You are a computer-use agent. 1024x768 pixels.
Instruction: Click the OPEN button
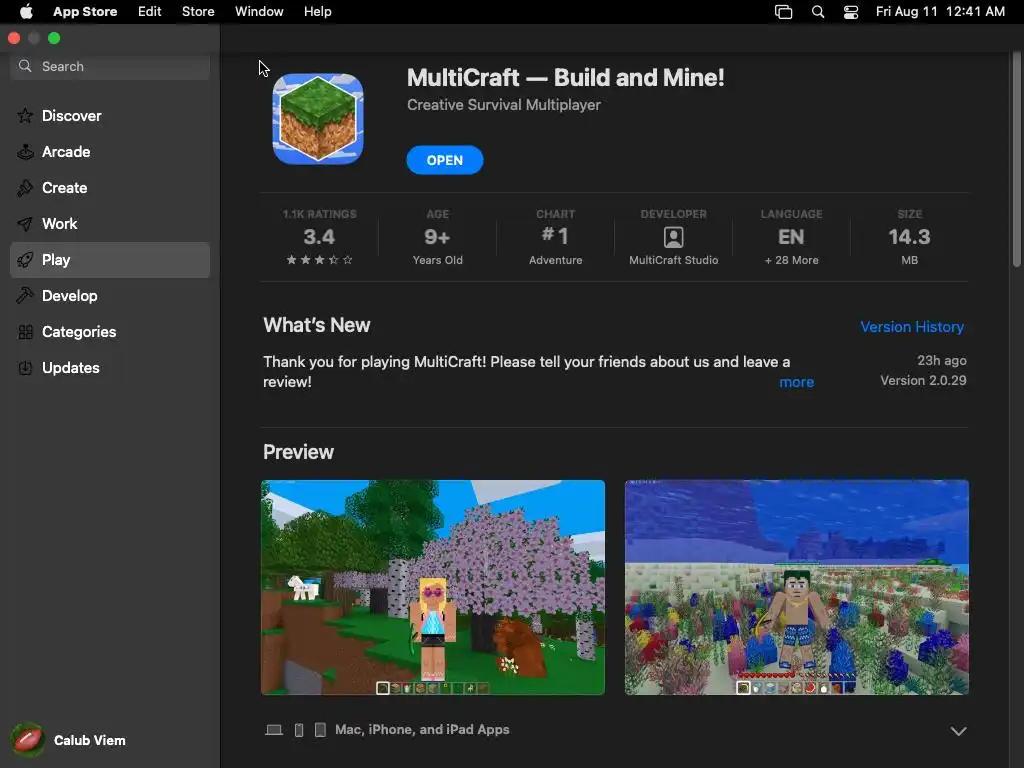(x=445, y=160)
